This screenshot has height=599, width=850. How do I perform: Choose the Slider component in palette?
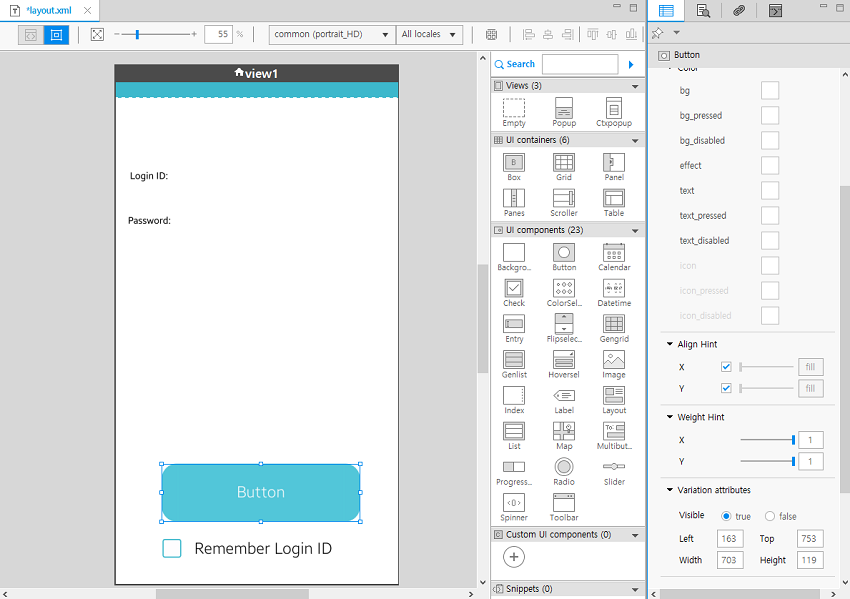(614, 467)
